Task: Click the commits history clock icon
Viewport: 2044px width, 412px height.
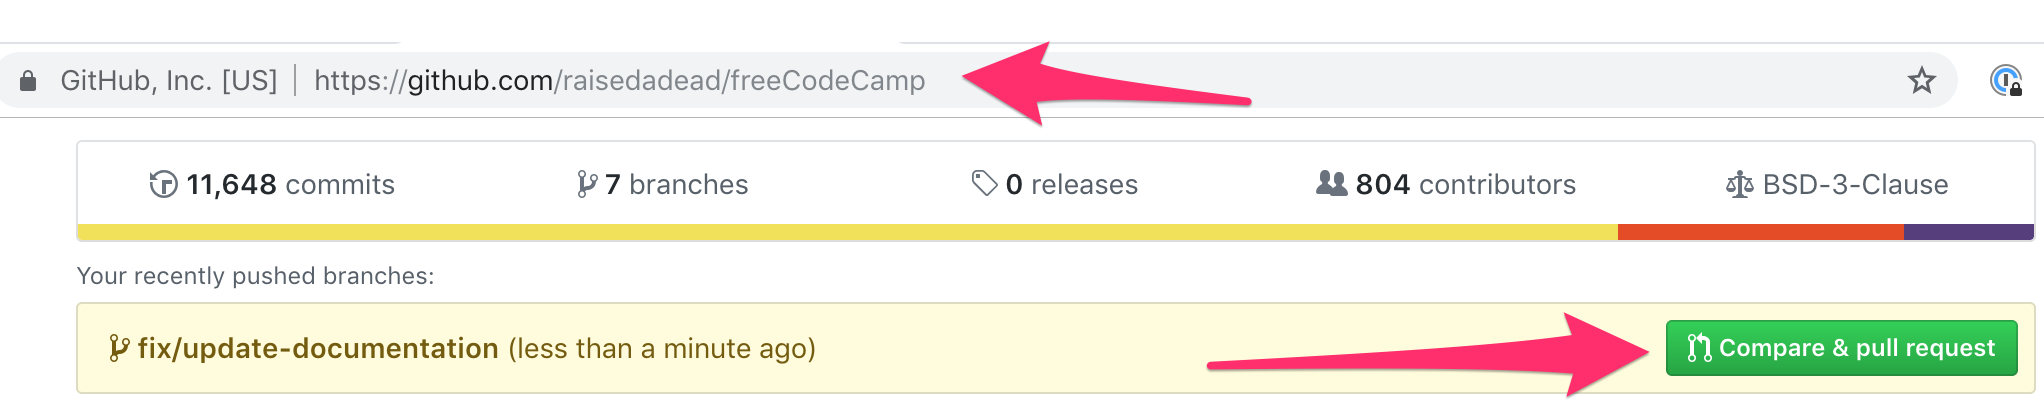Action: (163, 185)
